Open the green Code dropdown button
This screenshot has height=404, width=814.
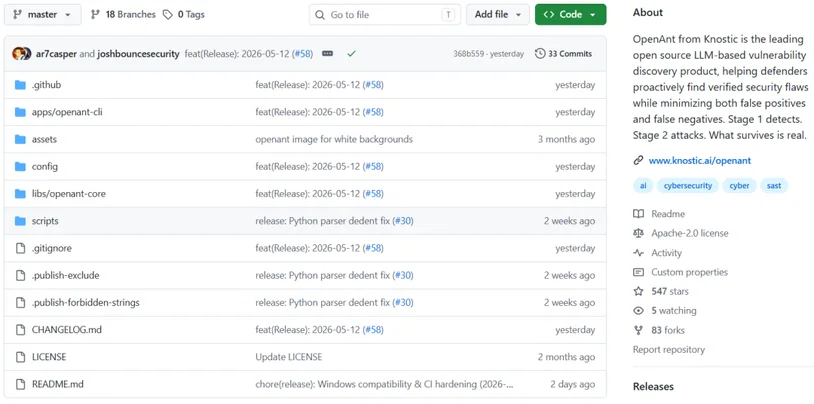point(571,15)
